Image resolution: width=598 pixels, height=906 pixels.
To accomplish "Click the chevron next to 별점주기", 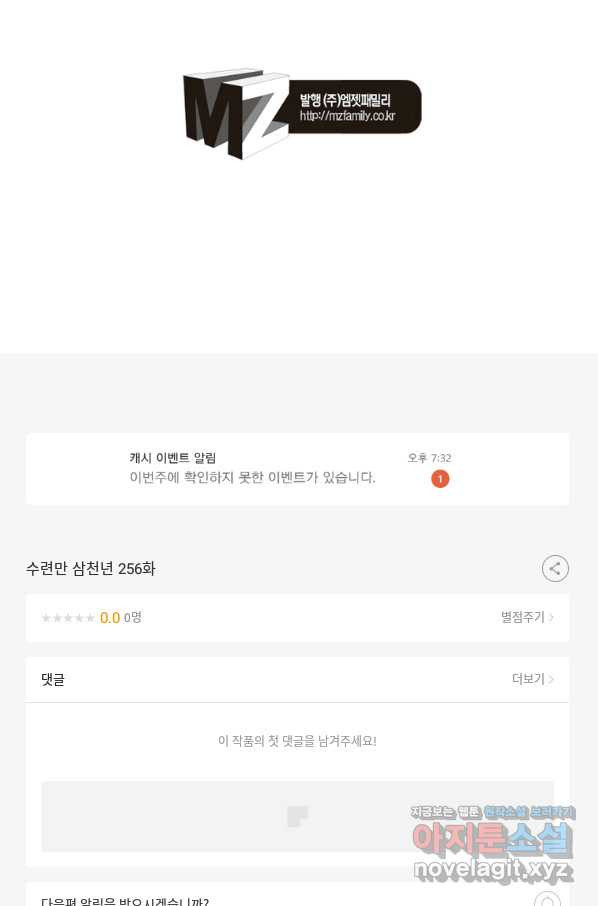I will tap(551, 618).
